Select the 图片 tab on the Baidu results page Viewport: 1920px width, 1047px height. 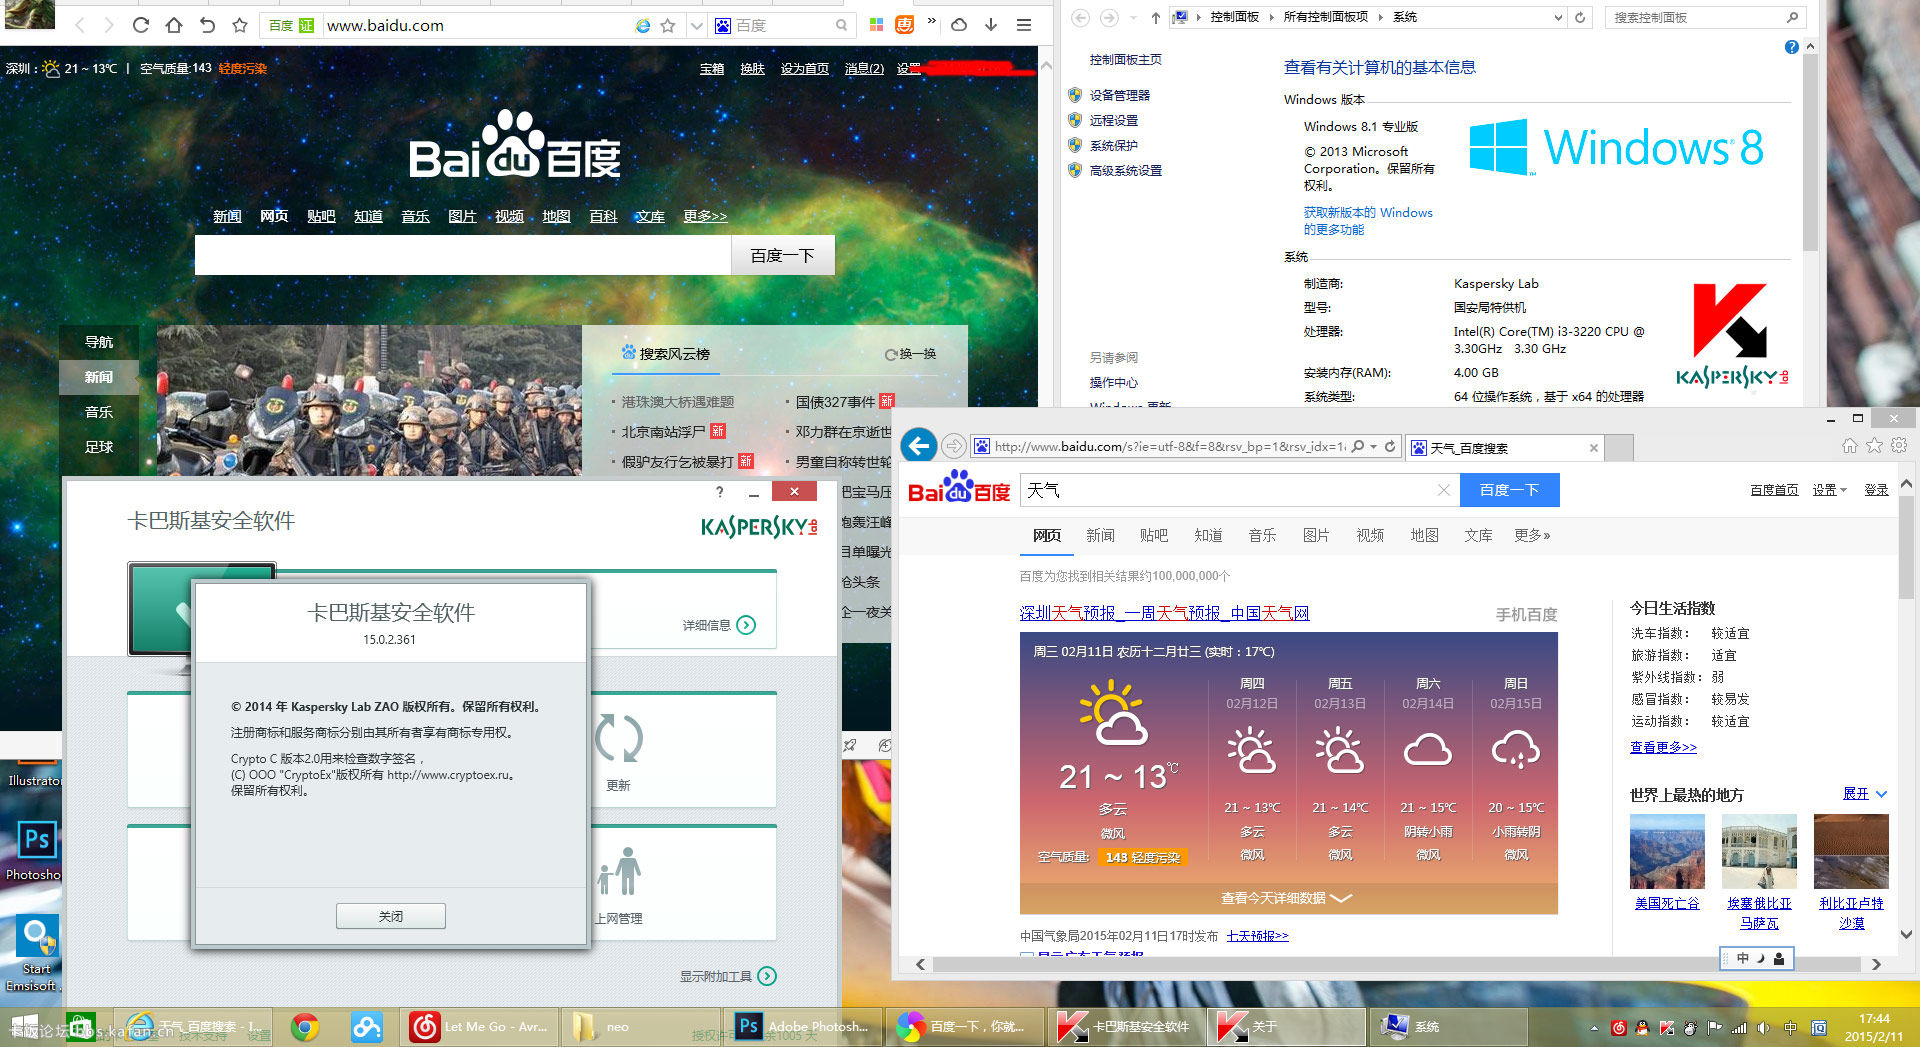click(x=1316, y=535)
